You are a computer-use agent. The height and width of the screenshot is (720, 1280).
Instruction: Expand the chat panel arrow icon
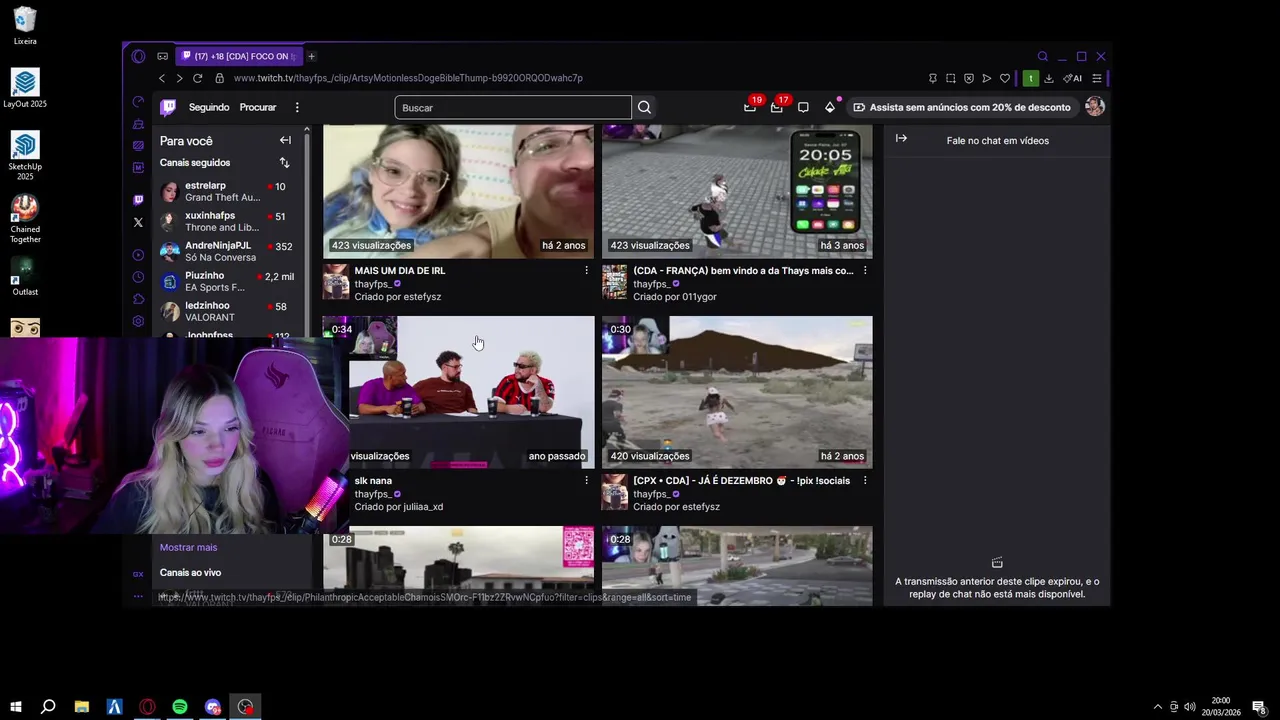coord(901,139)
